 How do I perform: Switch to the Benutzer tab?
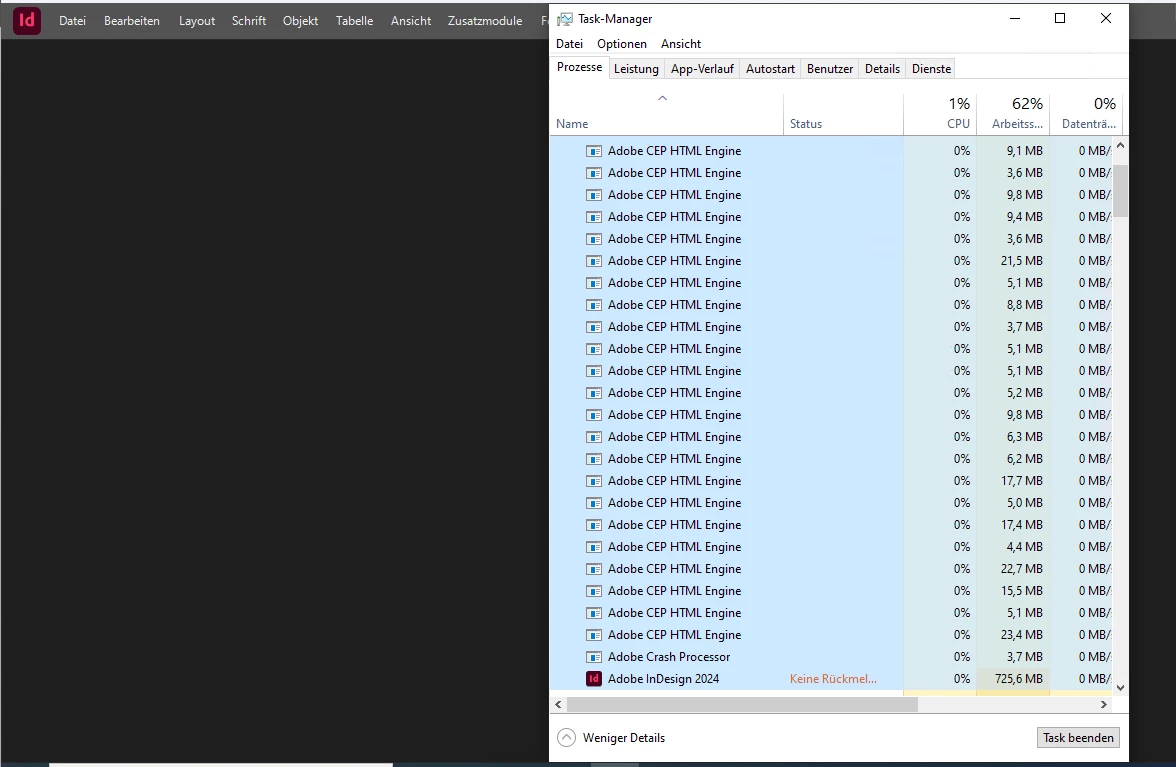(x=830, y=69)
